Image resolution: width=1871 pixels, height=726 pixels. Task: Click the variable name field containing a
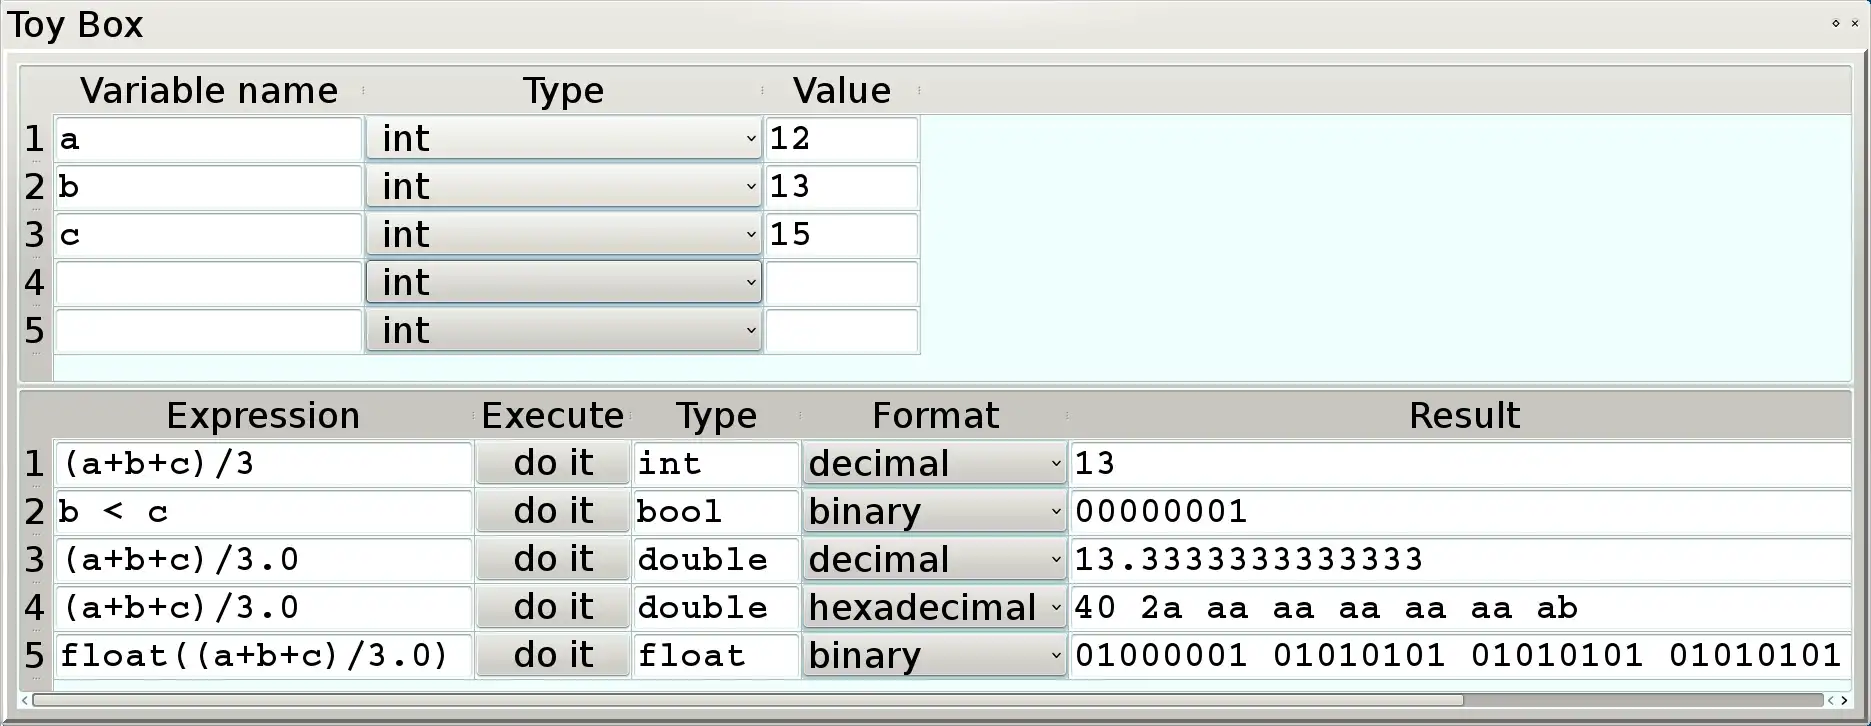[208, 138]
